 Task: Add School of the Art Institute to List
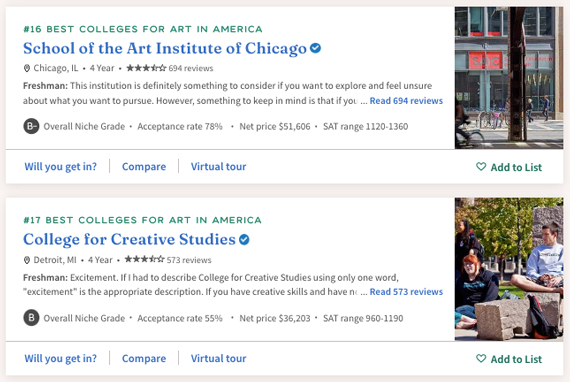pyautogui.click(x=509, y=167)
